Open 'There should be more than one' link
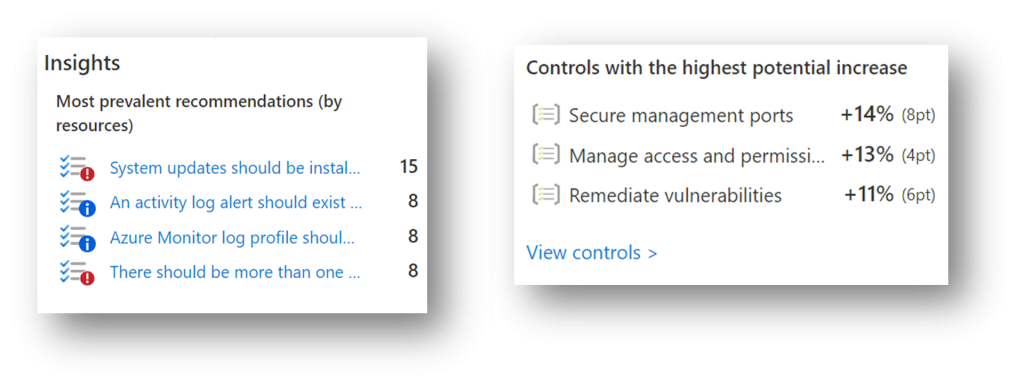 234,272
